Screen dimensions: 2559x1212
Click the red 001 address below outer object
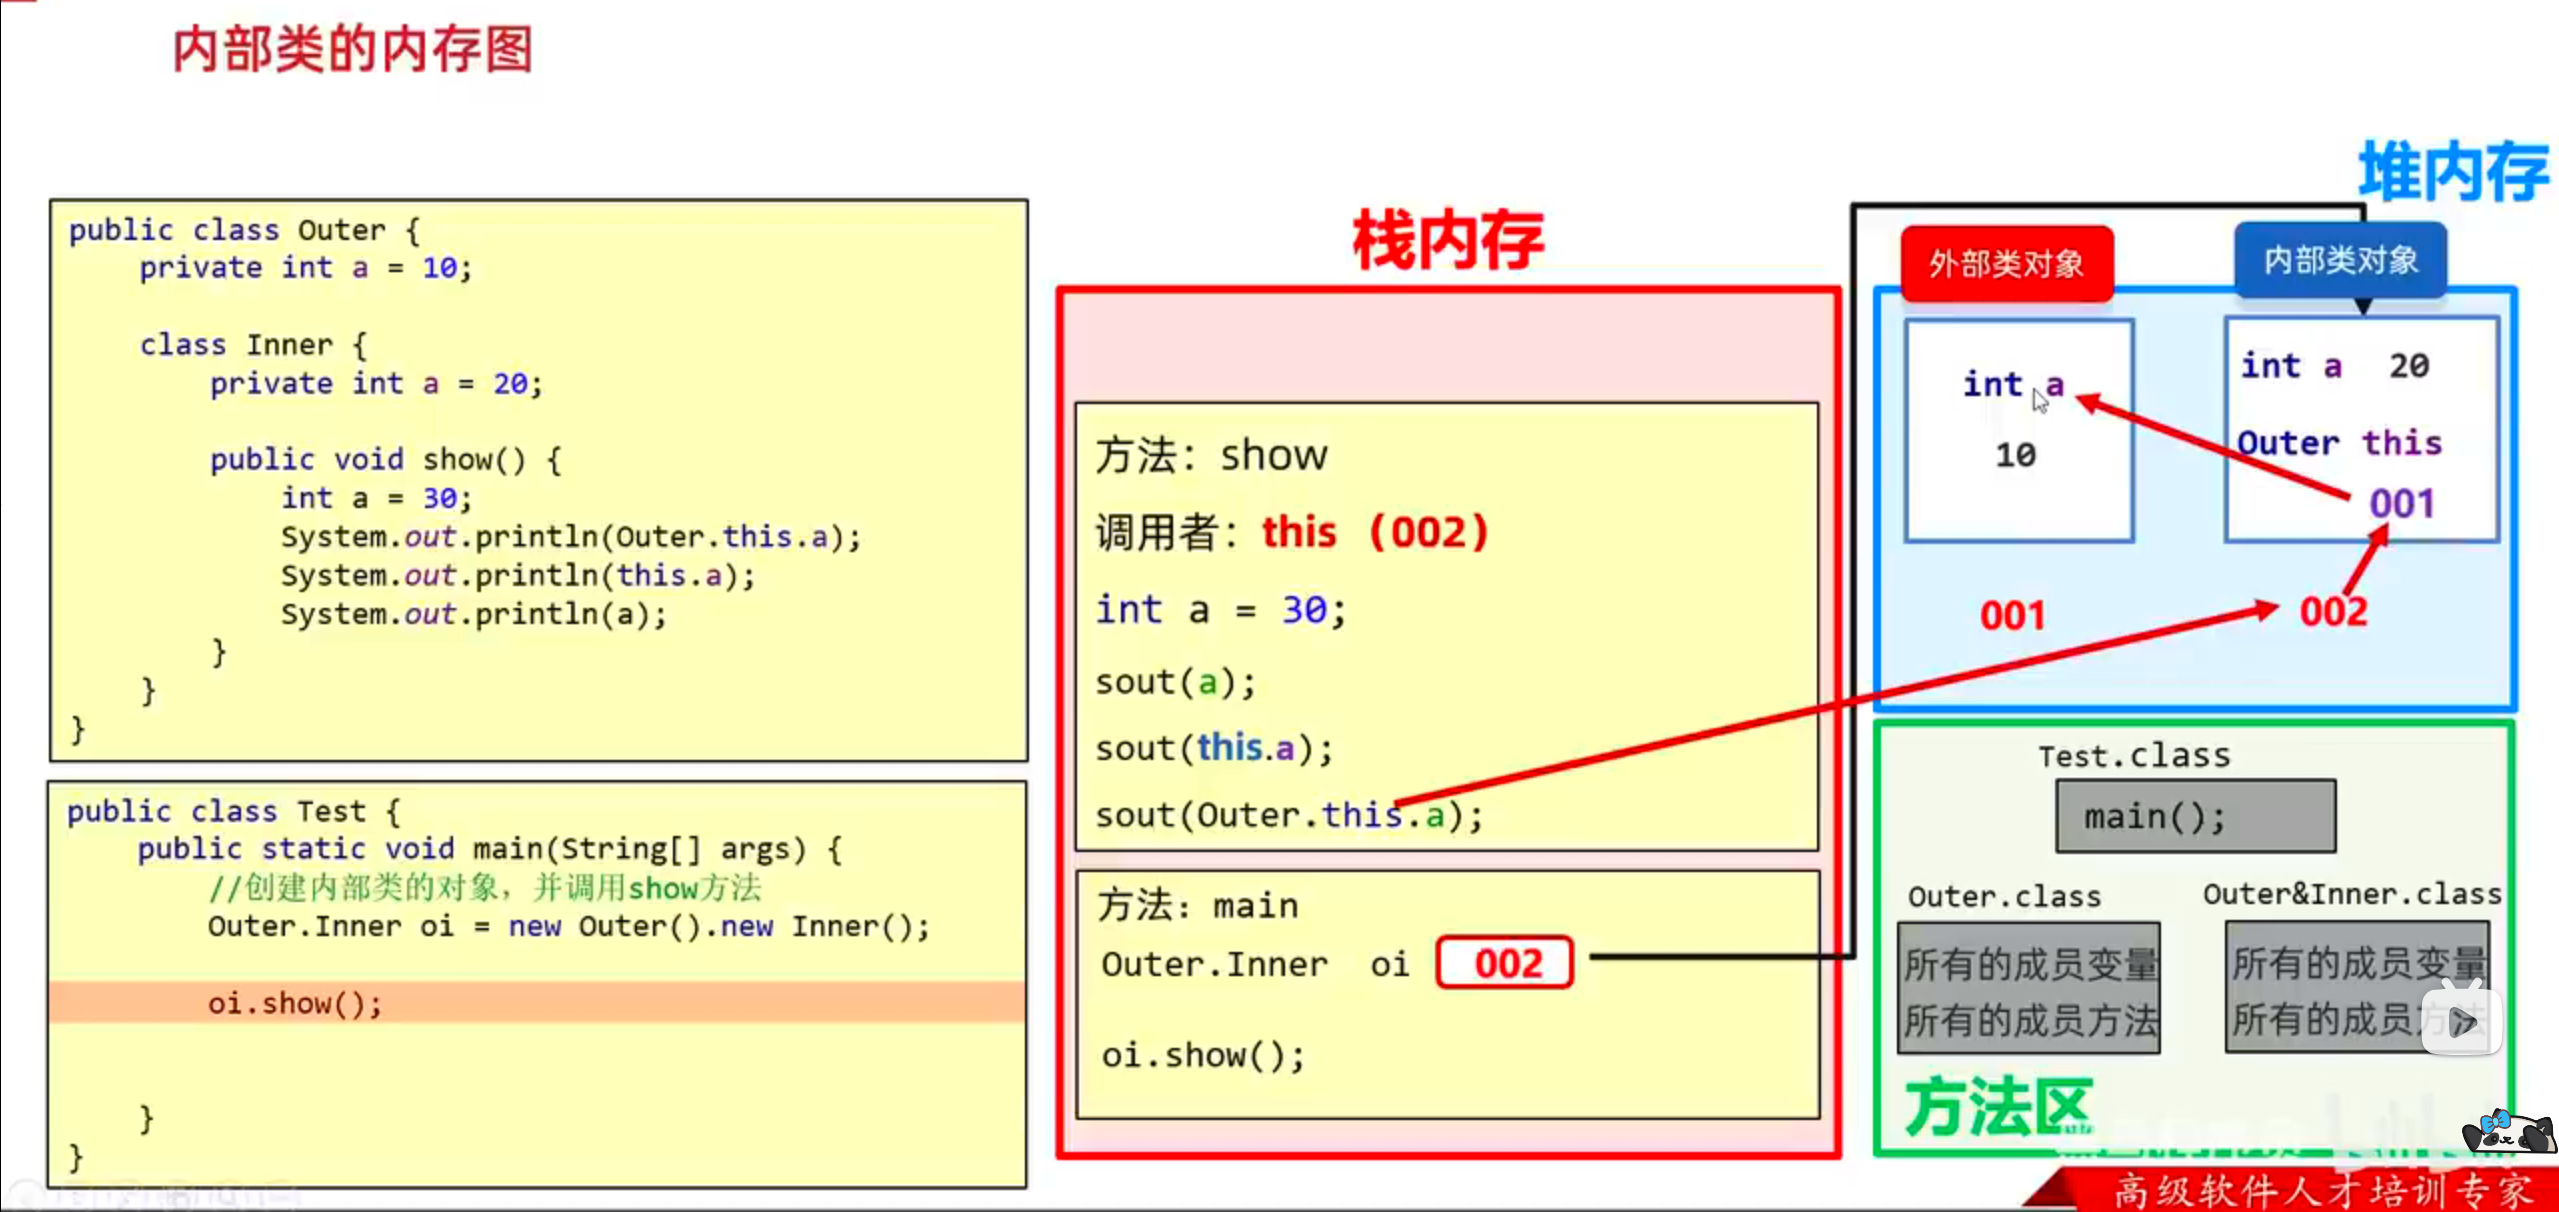click(x=2012, y=615)
